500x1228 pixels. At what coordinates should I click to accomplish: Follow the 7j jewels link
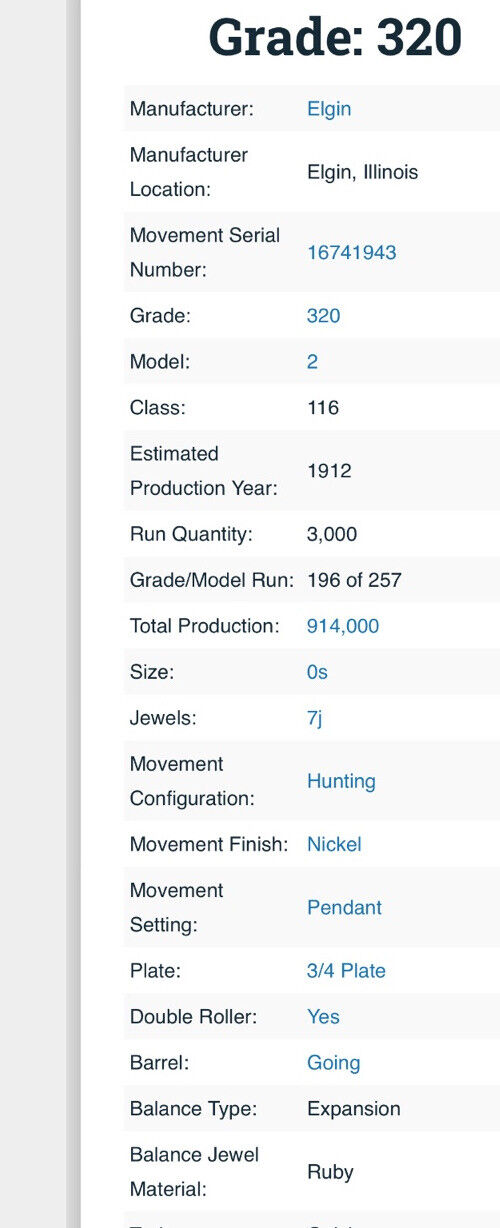point(315,718)
